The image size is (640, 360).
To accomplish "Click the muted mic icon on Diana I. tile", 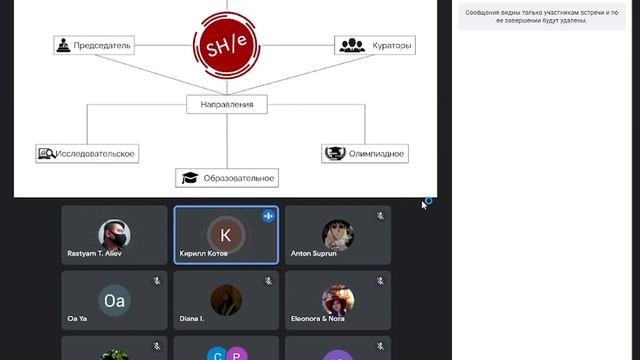I will click(268, 281).
